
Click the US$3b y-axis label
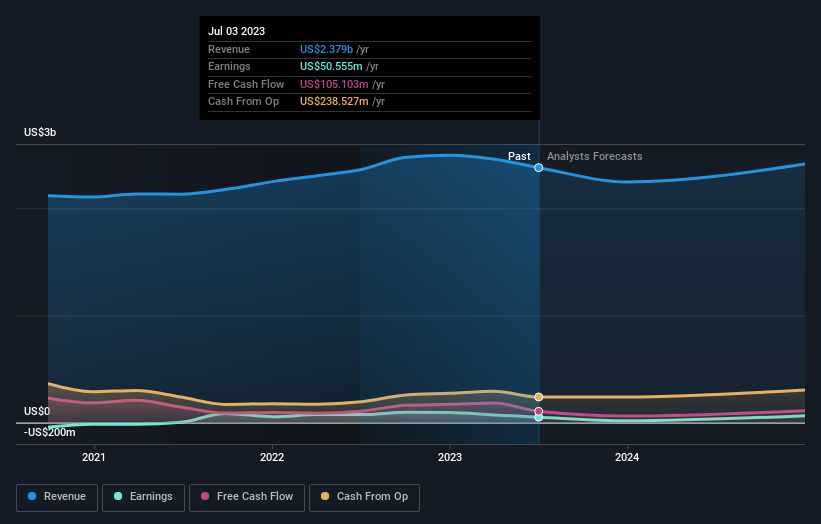(x=40, y=132)
